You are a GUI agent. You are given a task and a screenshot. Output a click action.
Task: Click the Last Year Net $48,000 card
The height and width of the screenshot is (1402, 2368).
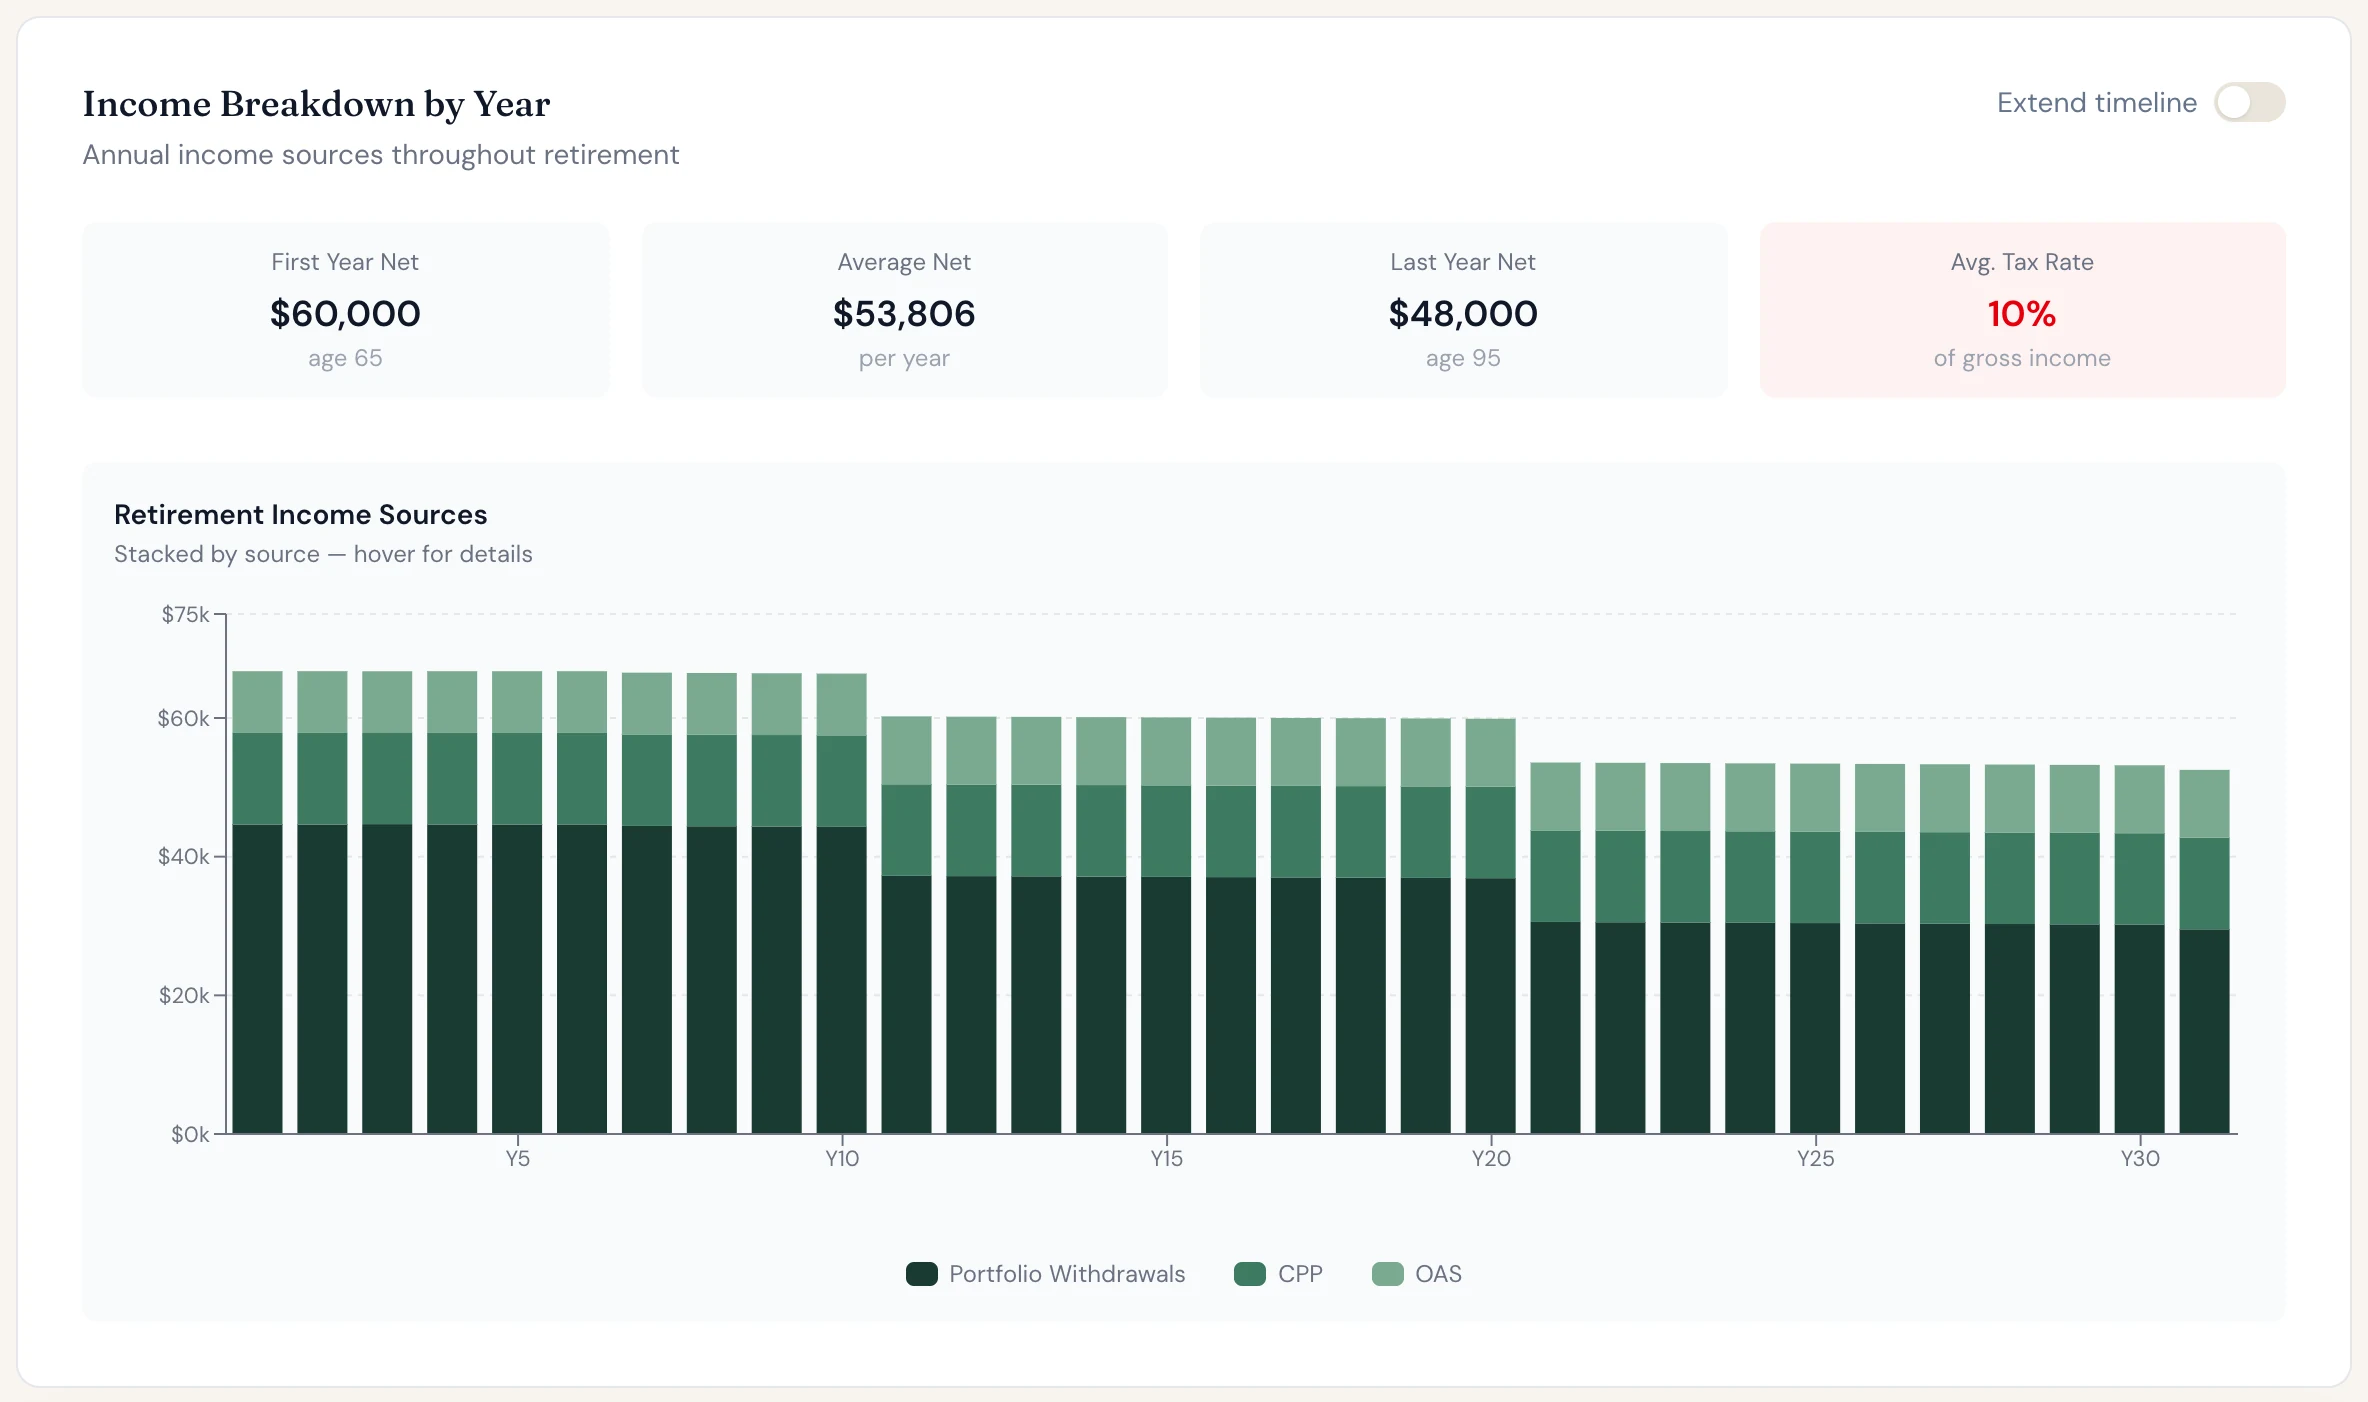pyautogui.click(x=1463, y=310)
